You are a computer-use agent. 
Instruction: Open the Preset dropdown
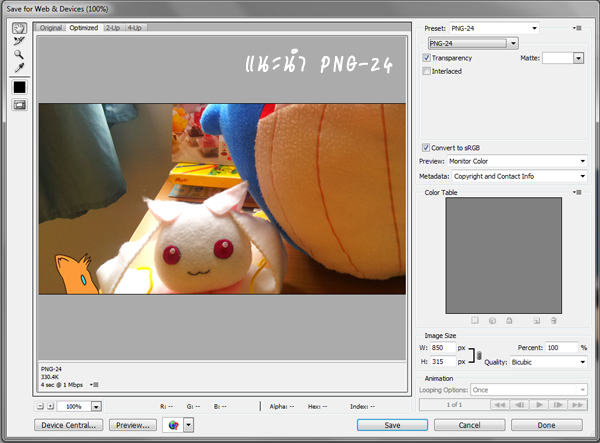coord(494,28)
